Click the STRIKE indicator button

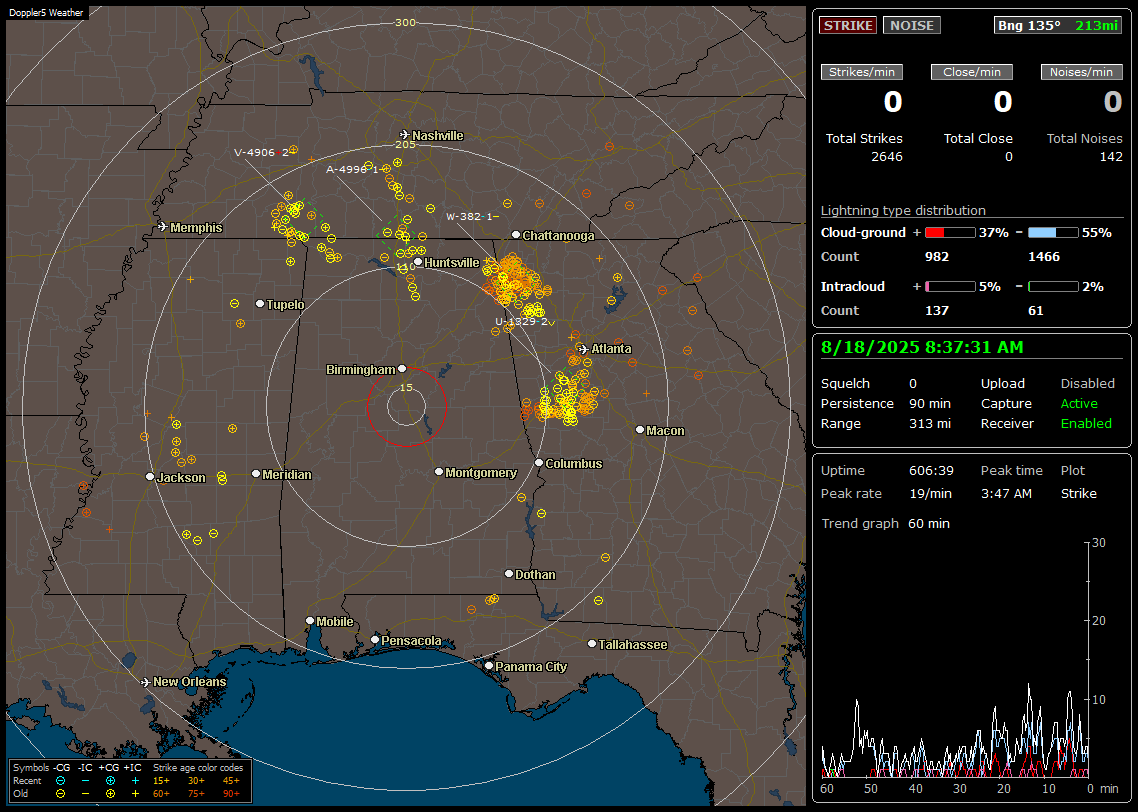point(848,25)
